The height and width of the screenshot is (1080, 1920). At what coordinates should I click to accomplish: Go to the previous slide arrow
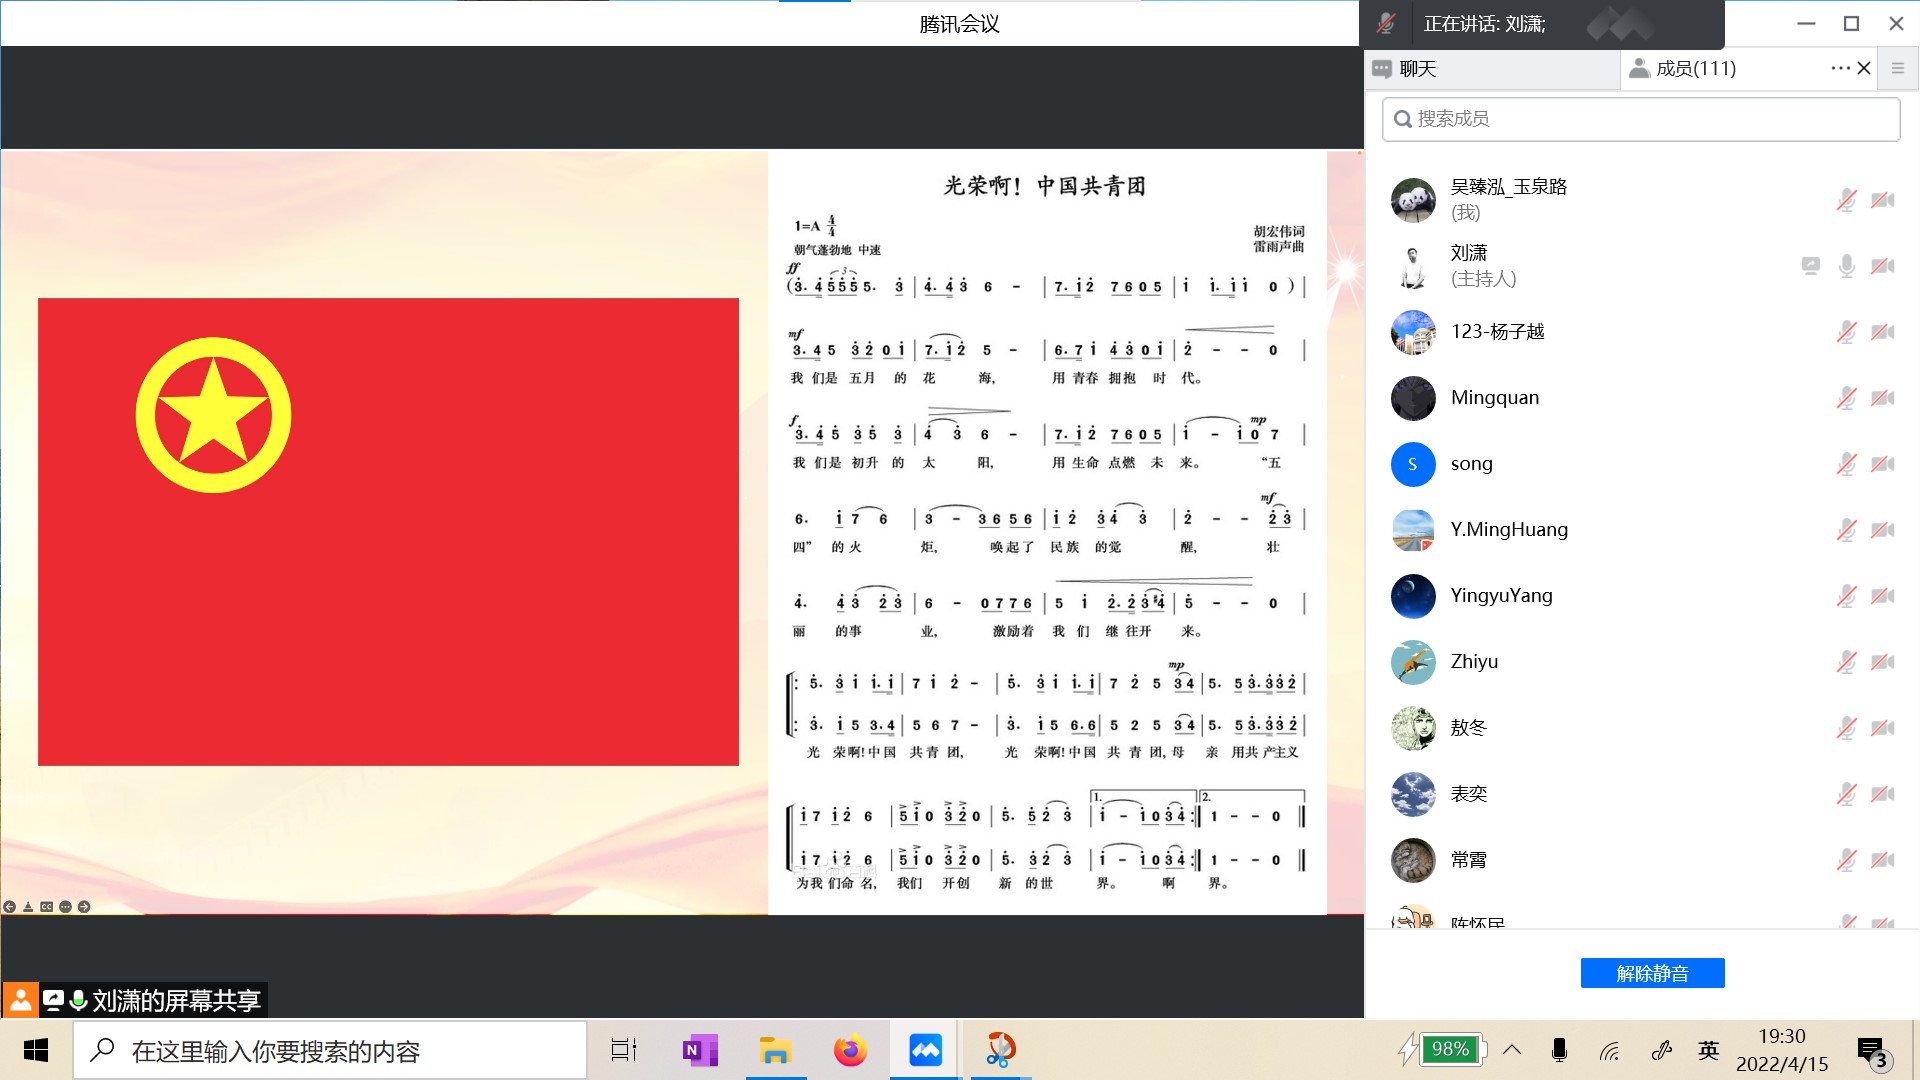[9, 907]
